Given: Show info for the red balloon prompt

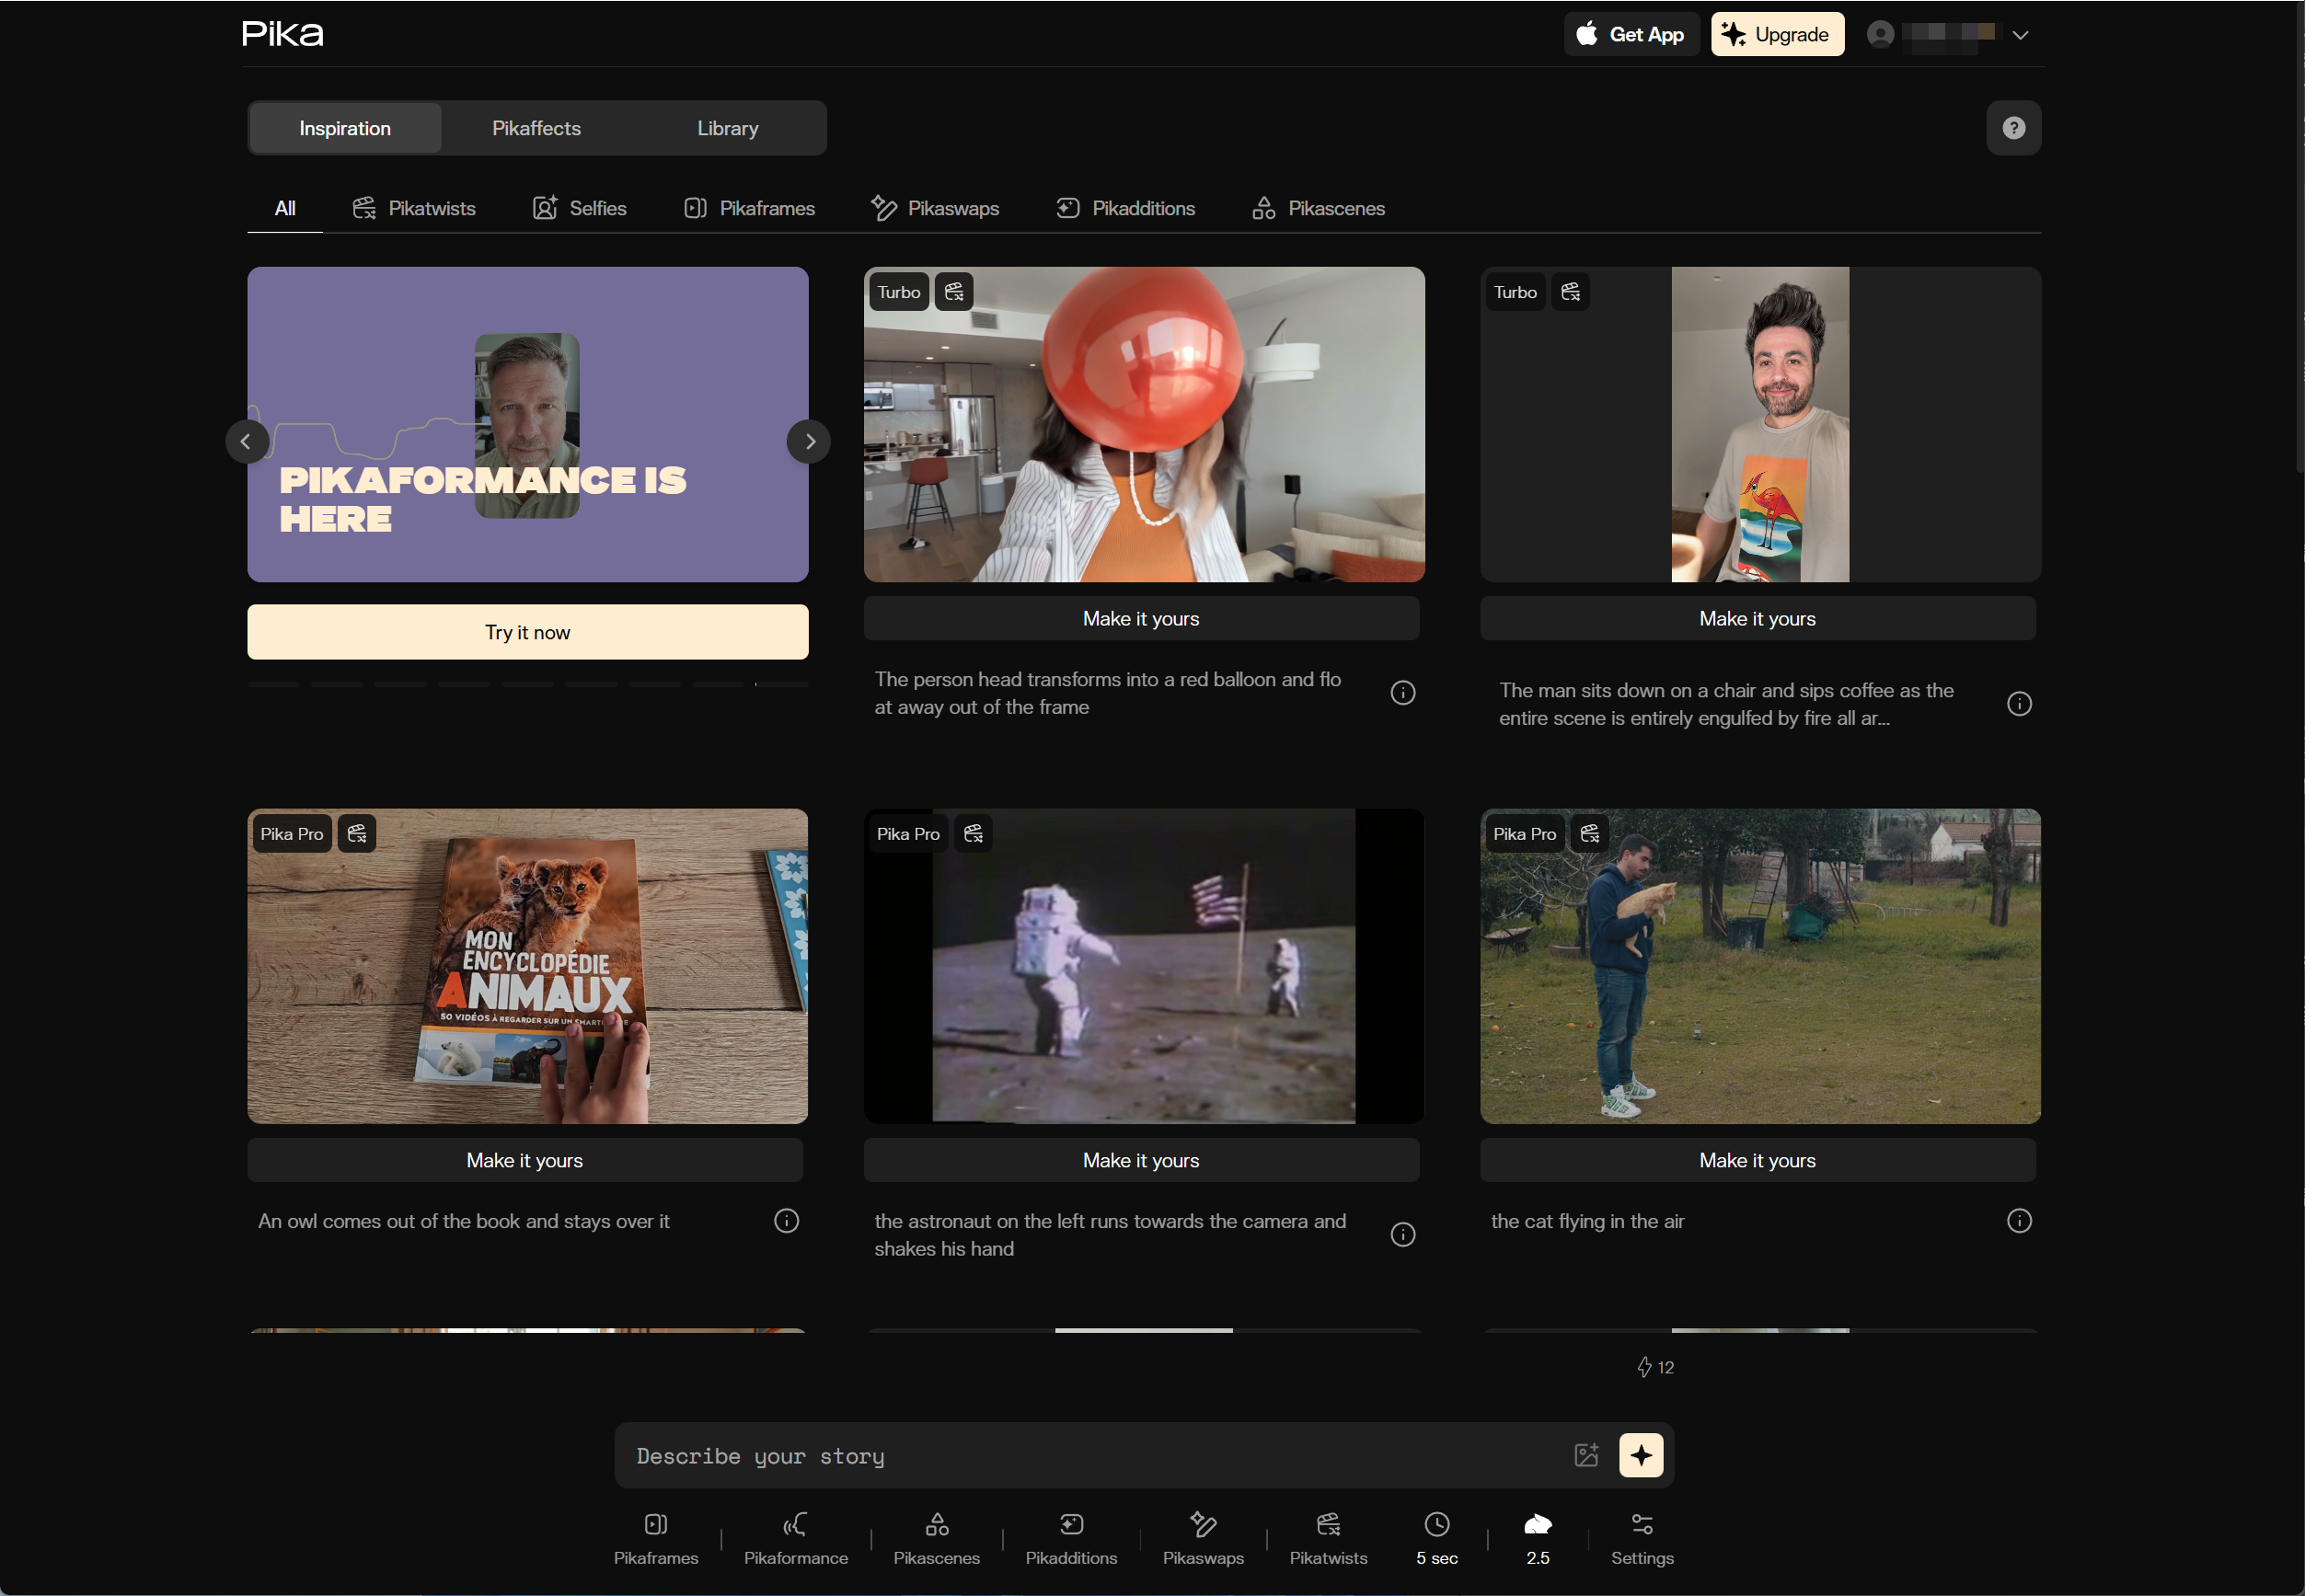Looking at the screenshot, I should coord(1402,693).
